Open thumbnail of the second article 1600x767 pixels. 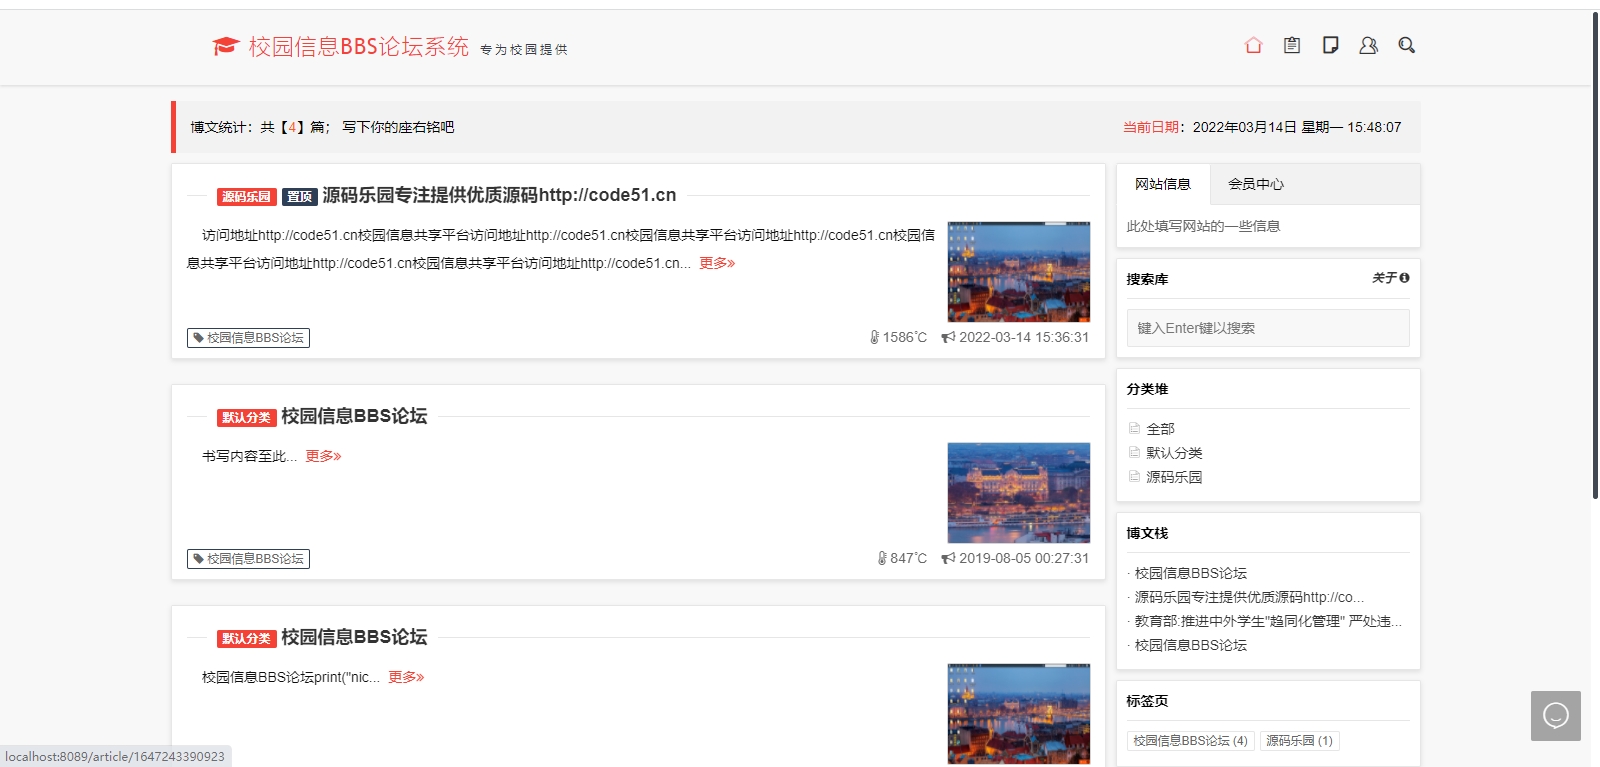click(x=1019, y=493)
